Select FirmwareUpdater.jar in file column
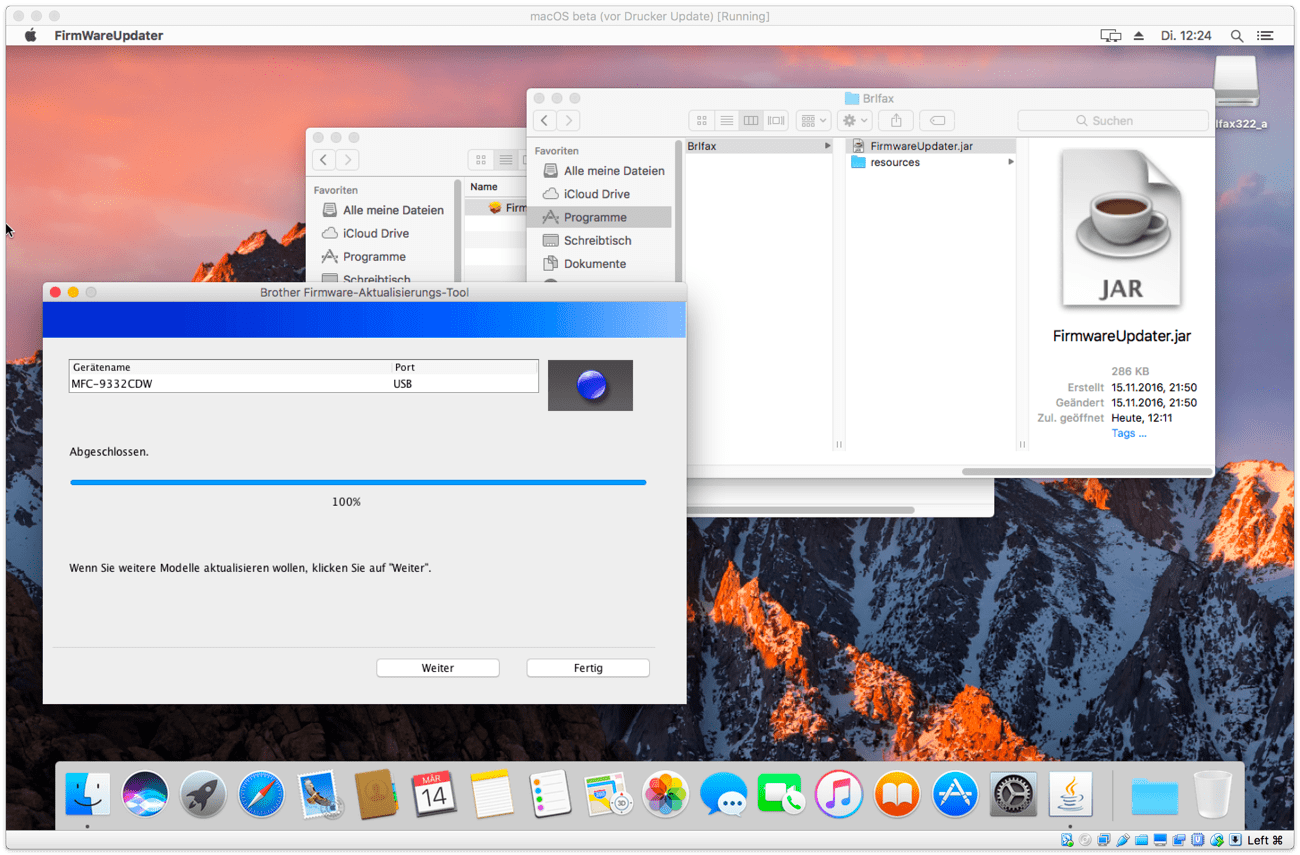 pos(932,146)
